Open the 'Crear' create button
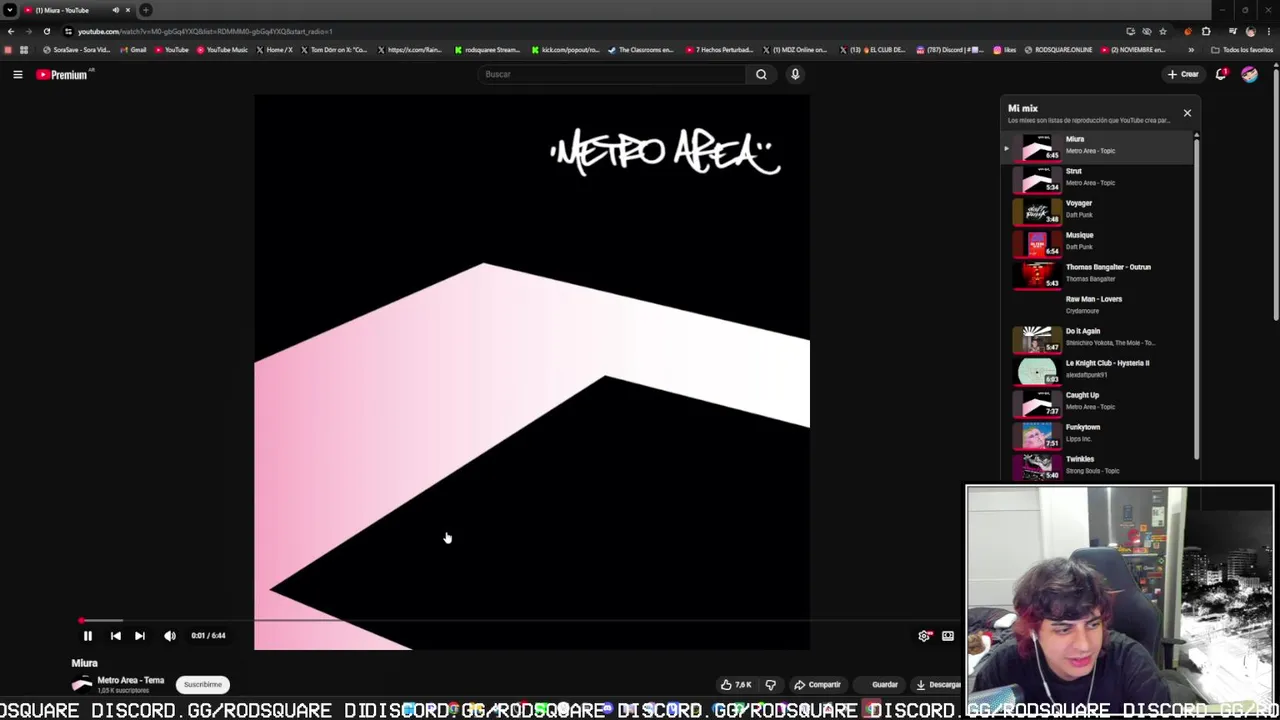The image size is (1280, 720). tap(1183, 74)
